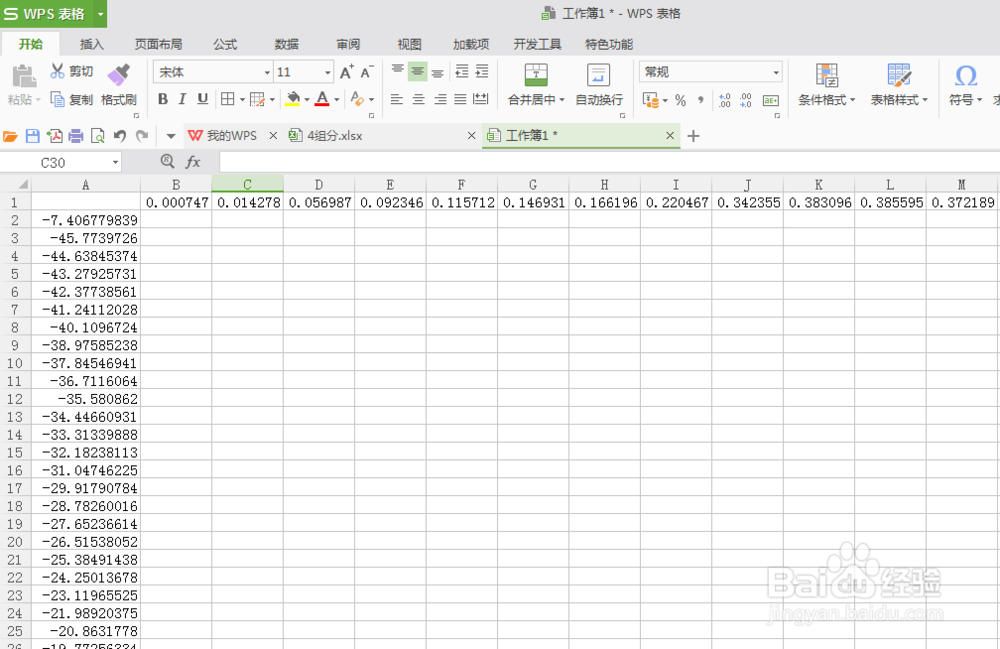Increase font size with A+ icon

click(346, 72)
